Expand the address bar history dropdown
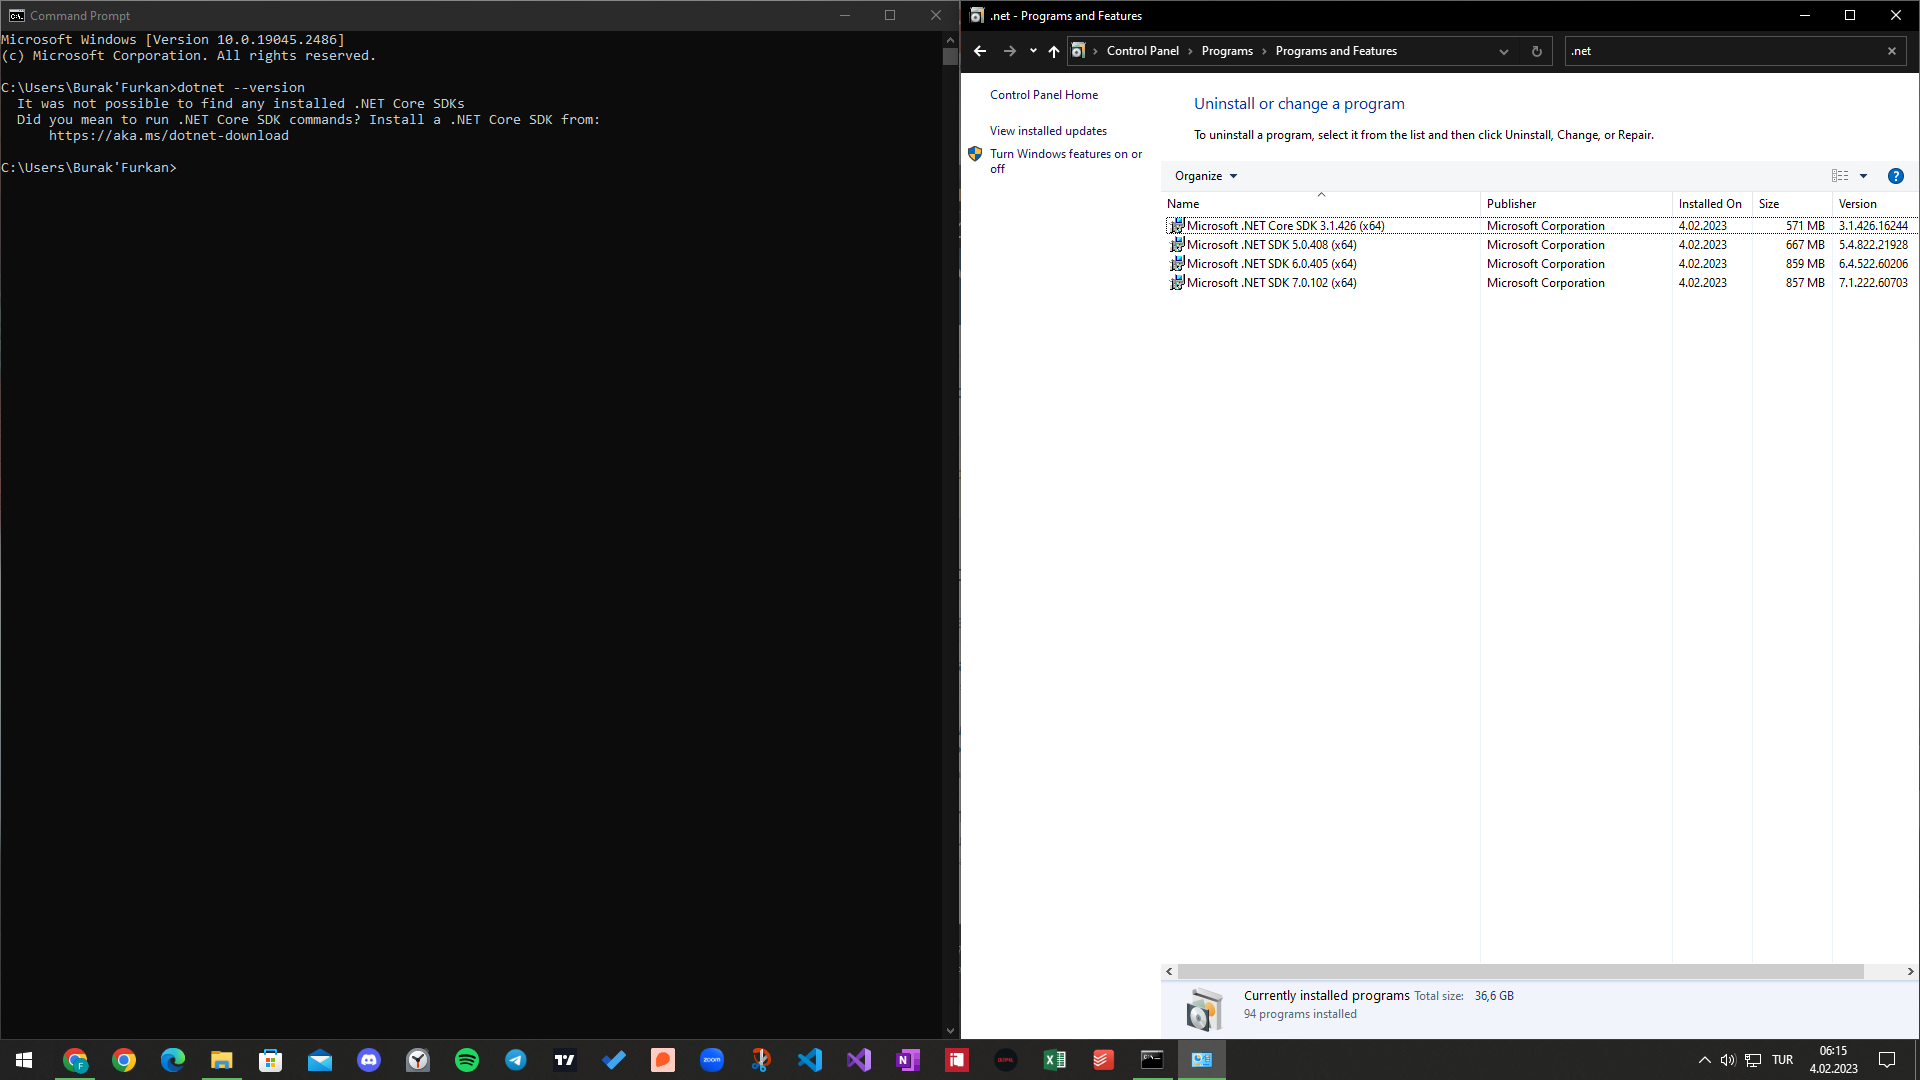The width and height of the screenshot is (1920, 1080). pos(1503,51)
